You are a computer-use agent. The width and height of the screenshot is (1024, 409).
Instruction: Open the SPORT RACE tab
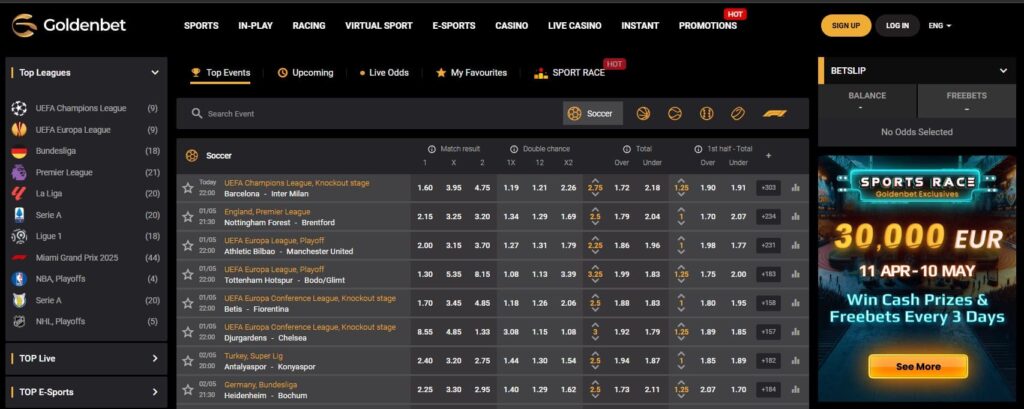click(x=569, y=73)
